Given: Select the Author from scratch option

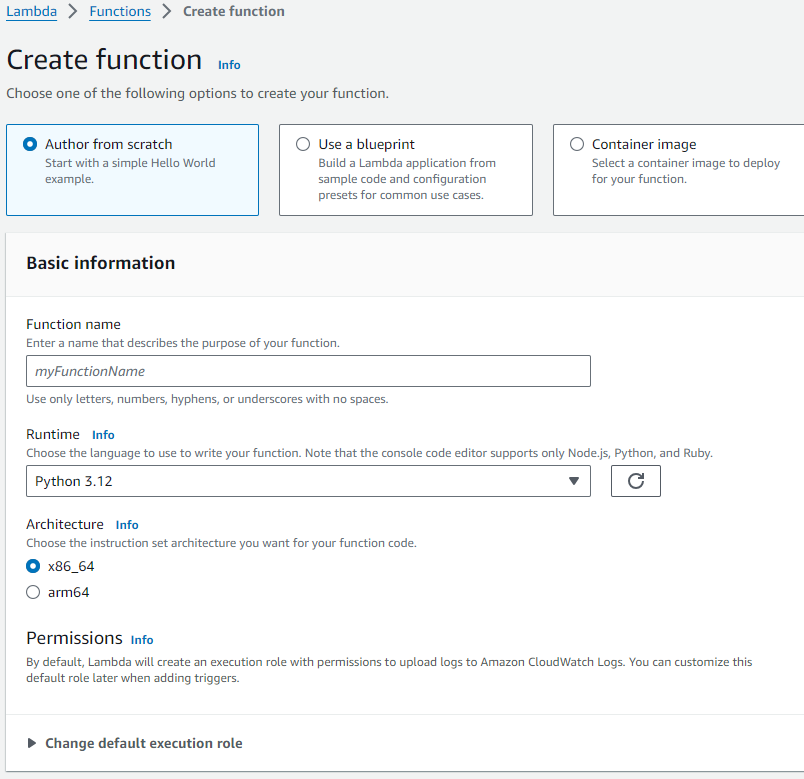Looking at the screenshot, I should [x=30, y=144].
